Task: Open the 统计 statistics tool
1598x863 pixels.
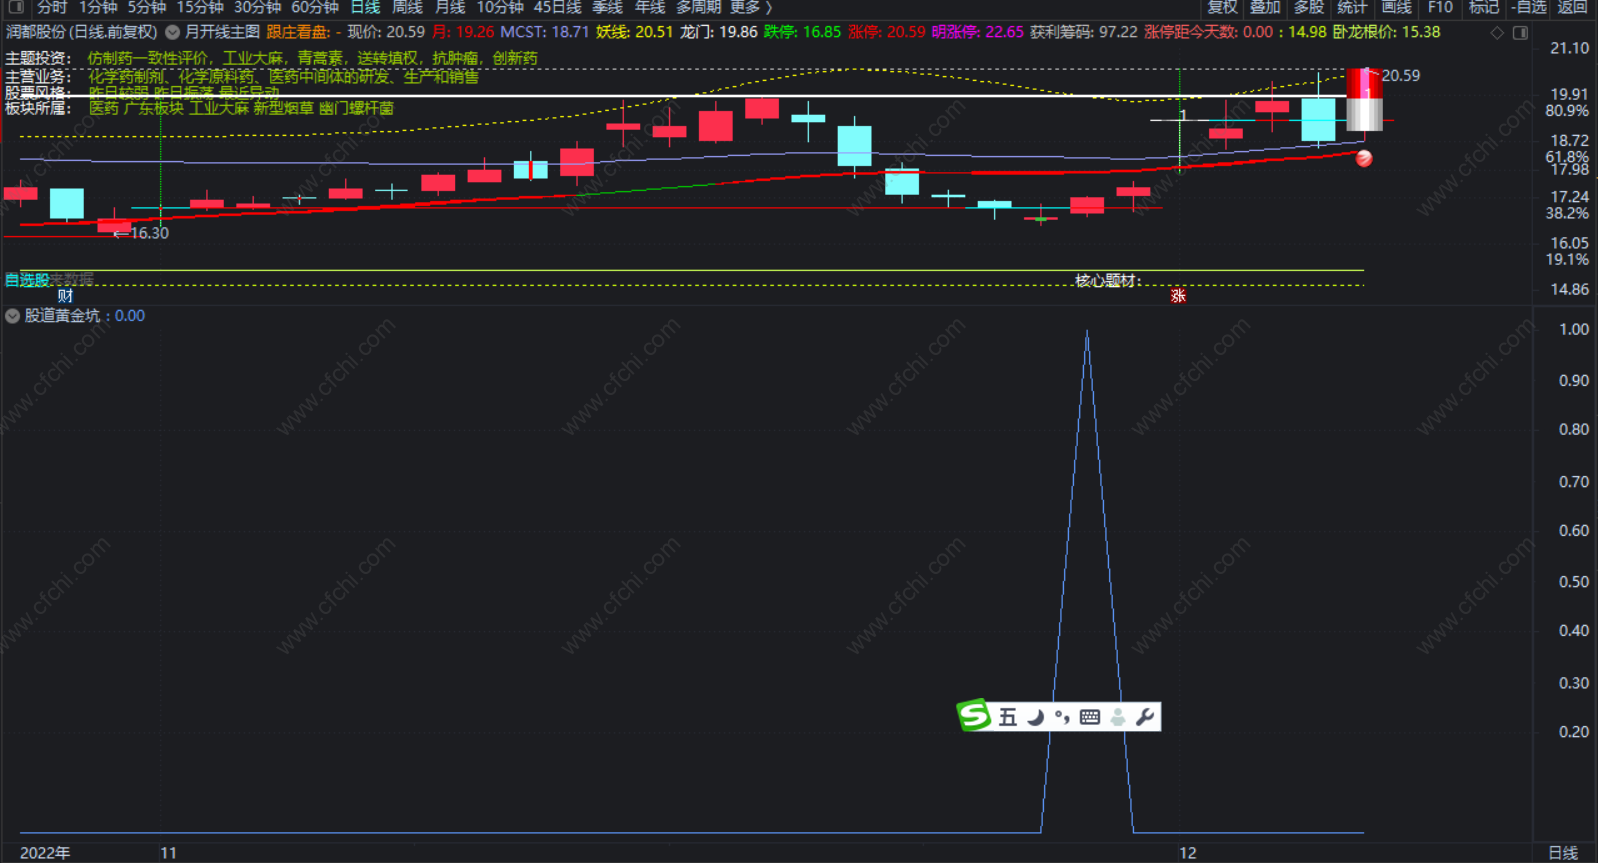Action: coord(1352,7)
